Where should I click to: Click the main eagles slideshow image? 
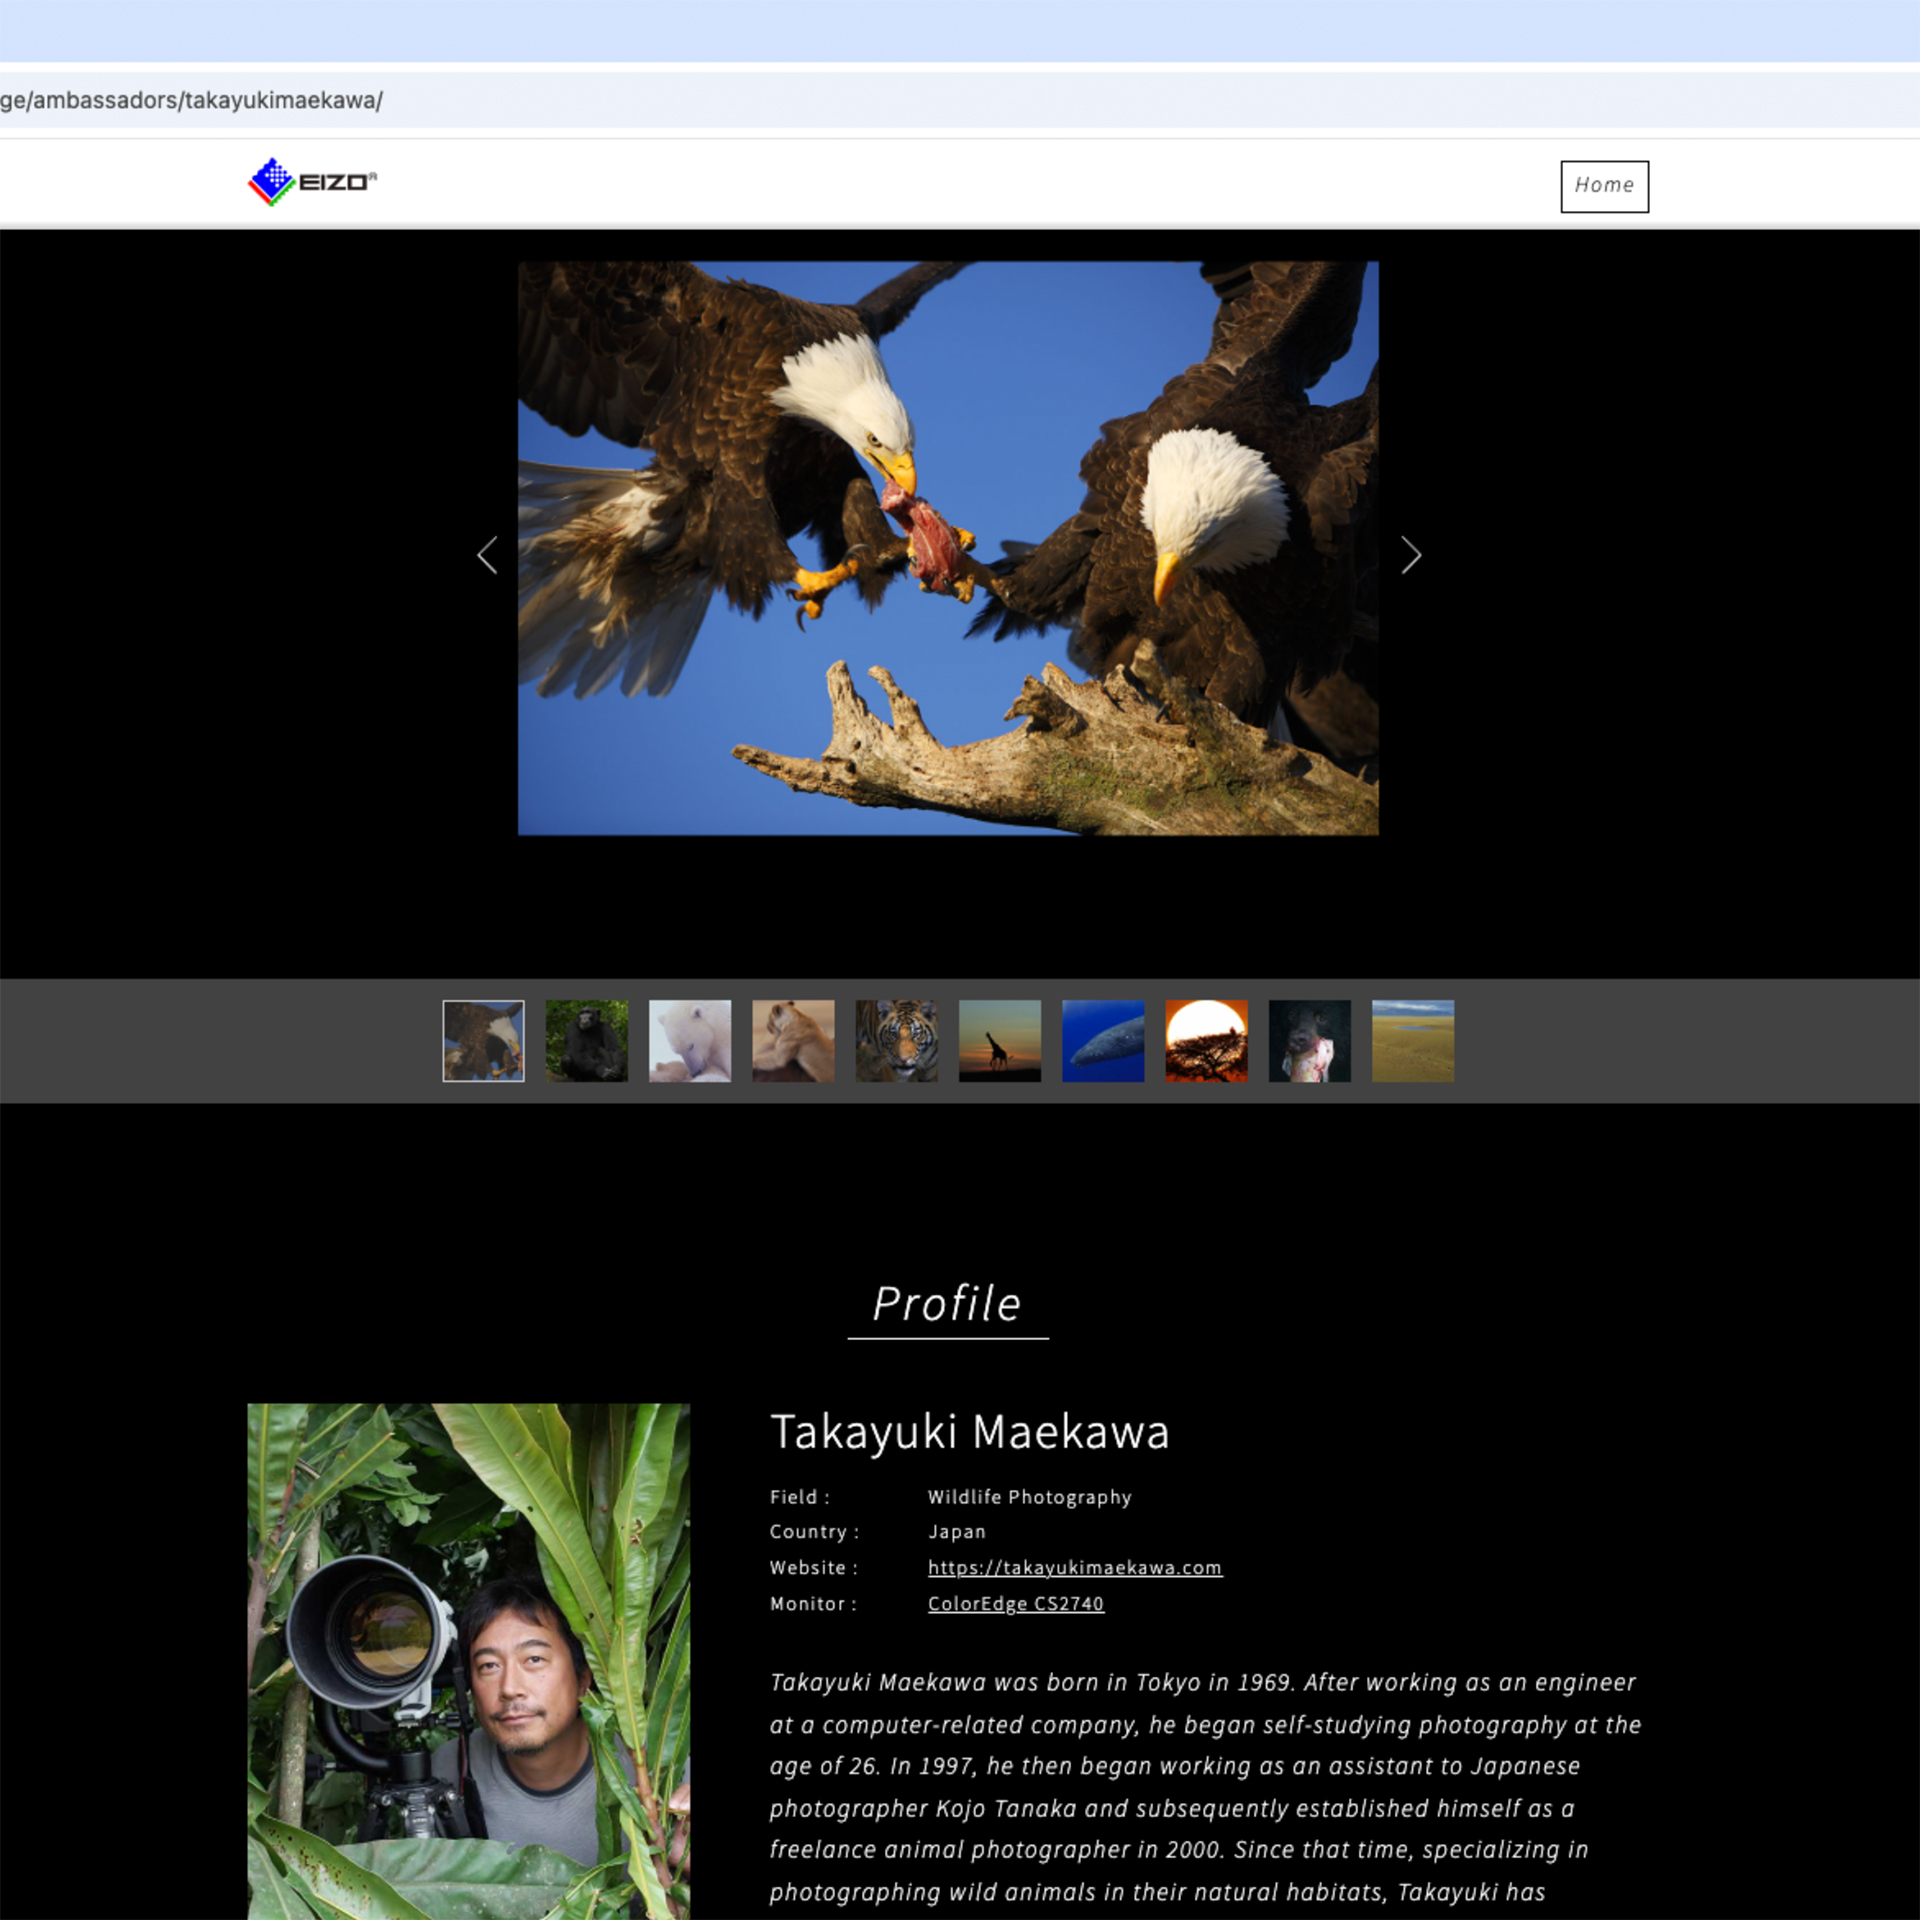[x=948, y=548]
